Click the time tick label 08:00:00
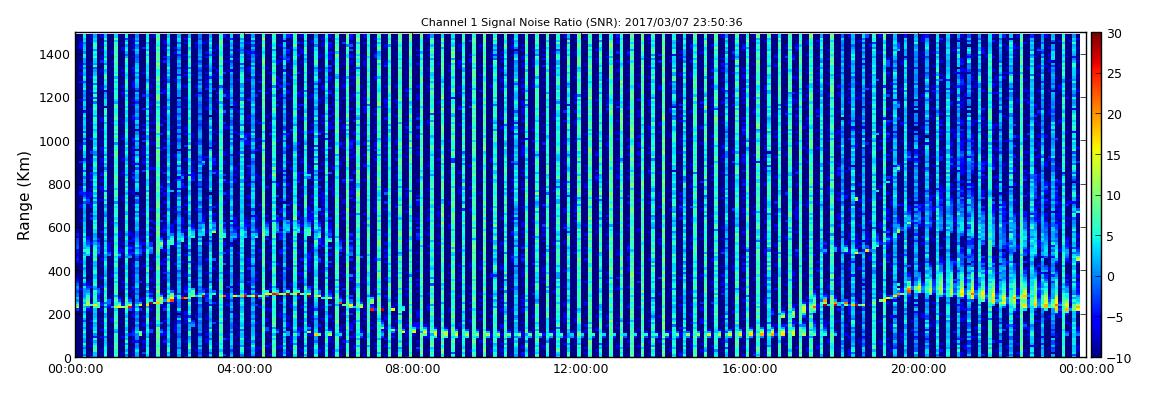The image size is (1150, 407). coord(412,370)
